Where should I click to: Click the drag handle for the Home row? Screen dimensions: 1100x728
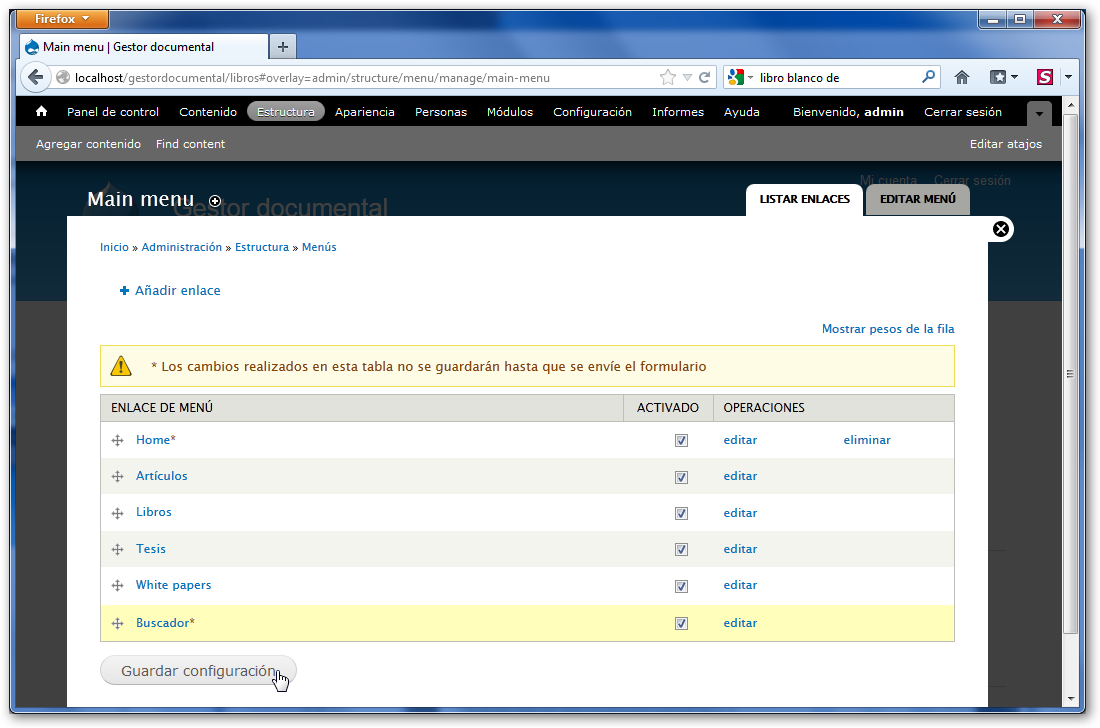tap(117, 441)
